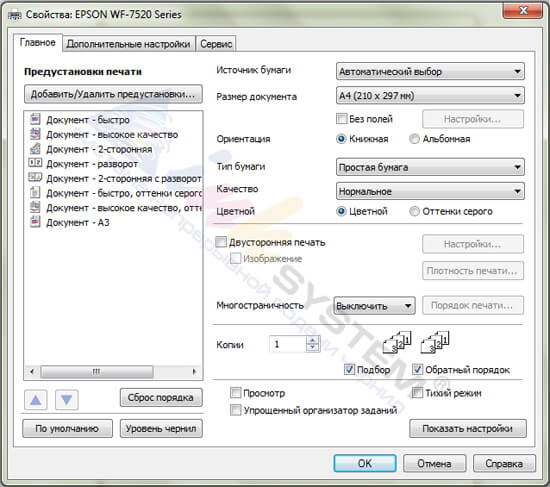The height and width of the screenshot is (487, 550).
Task: Click 'Сброс порядка' button
Action: [x=161, y=398]
